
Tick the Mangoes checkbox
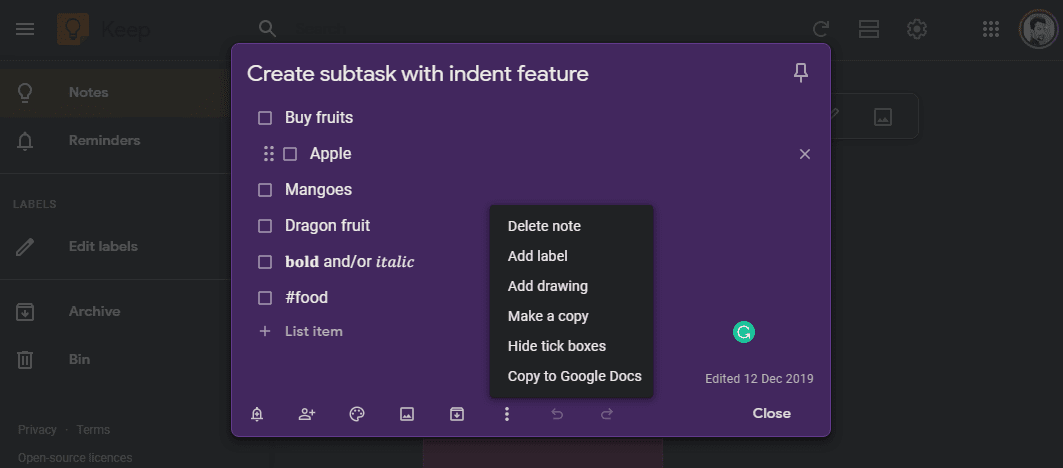click(265, 190)
